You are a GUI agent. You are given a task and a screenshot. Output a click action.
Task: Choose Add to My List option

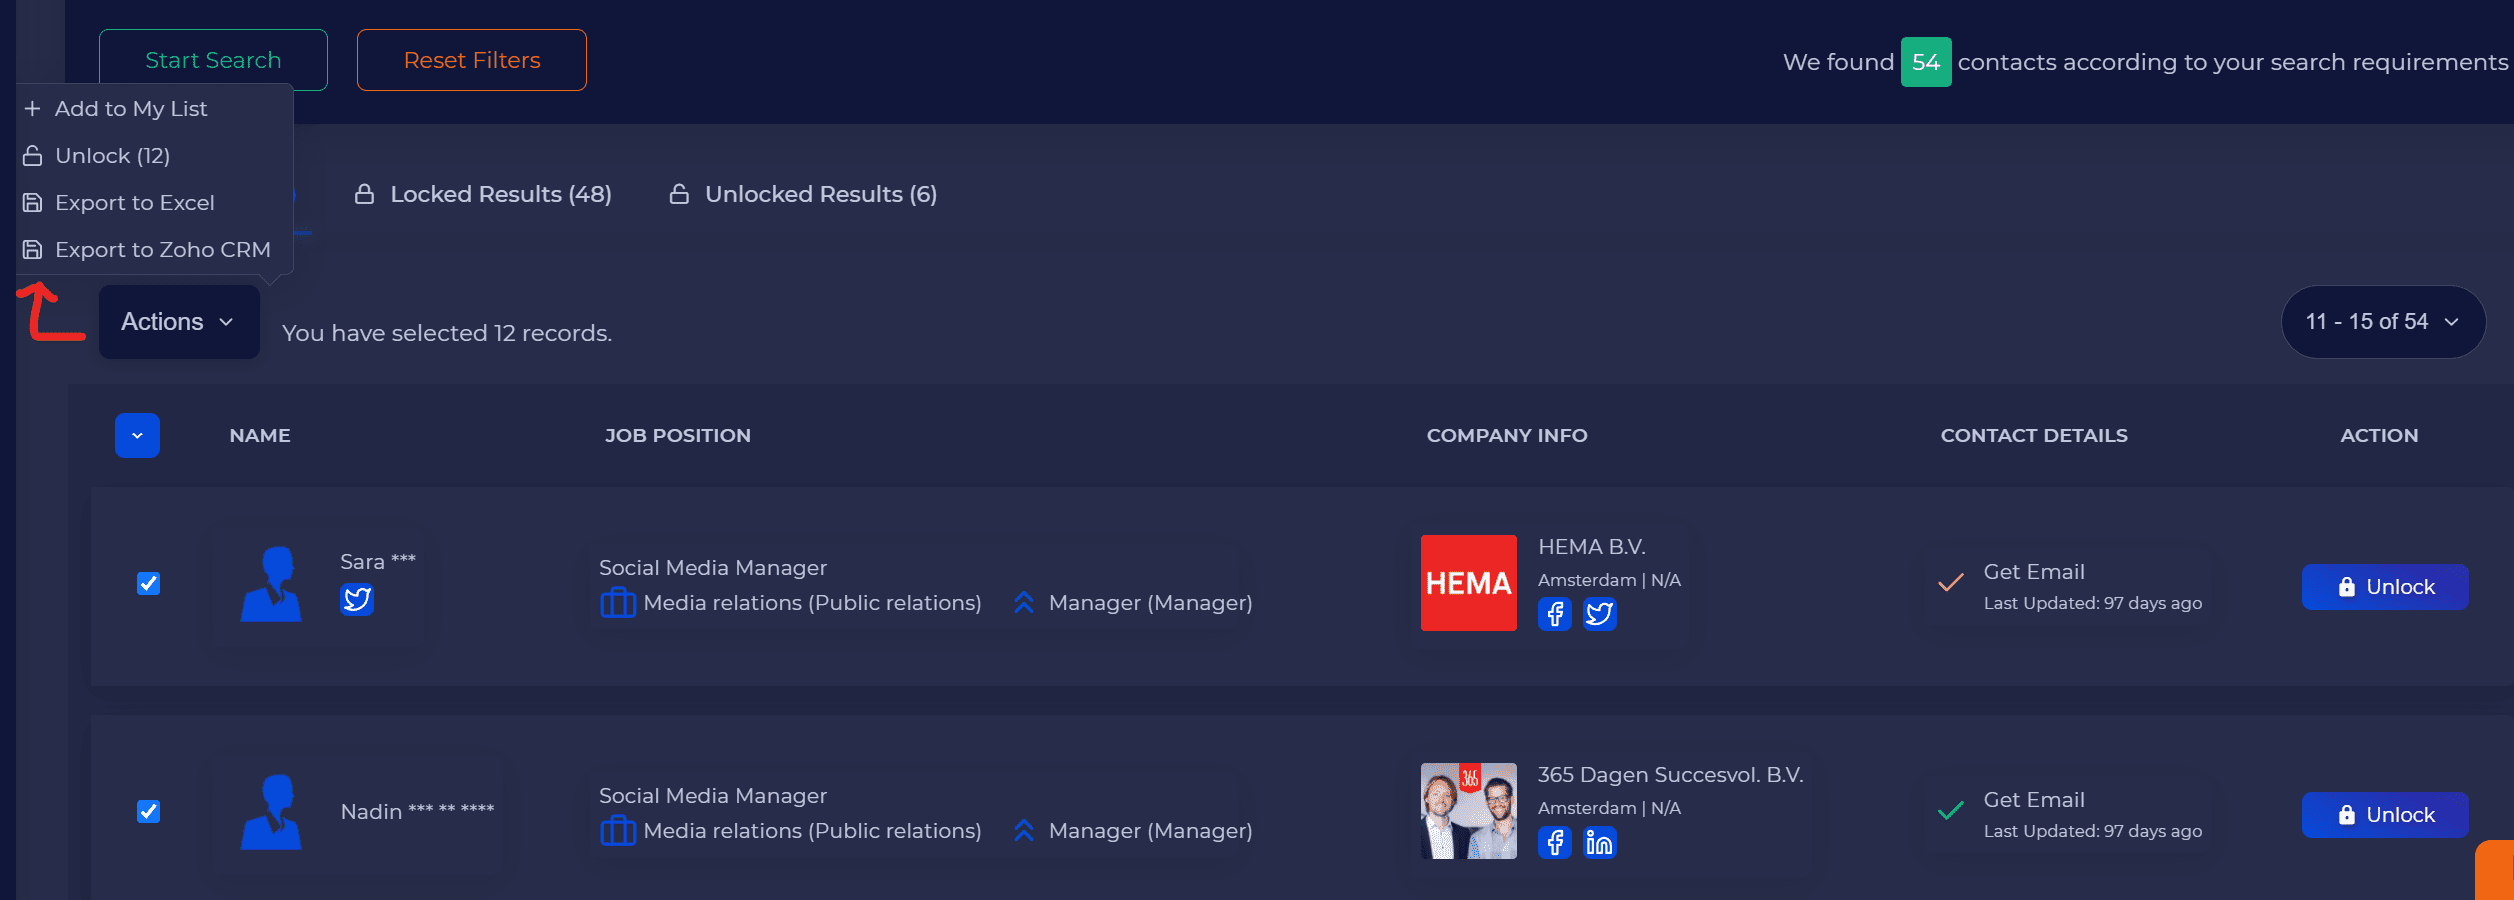pos(130,109)
